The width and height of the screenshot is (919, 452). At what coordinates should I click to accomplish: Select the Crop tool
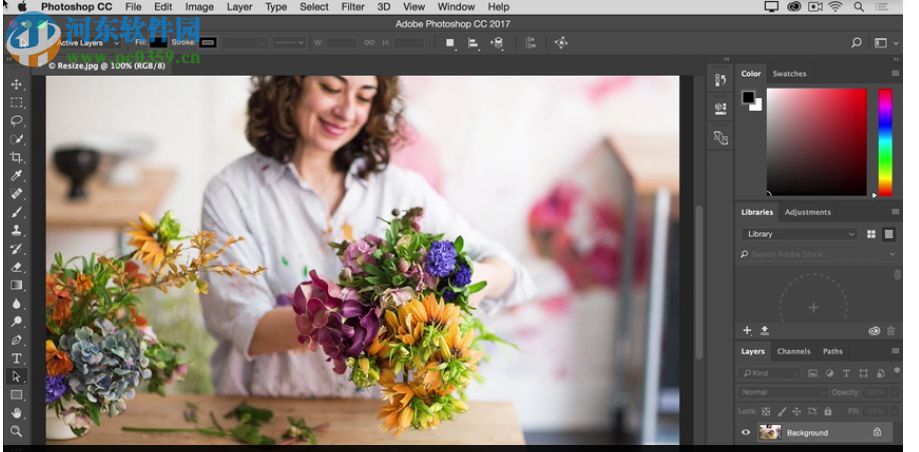pyautogui.click(x=16, y=157)
